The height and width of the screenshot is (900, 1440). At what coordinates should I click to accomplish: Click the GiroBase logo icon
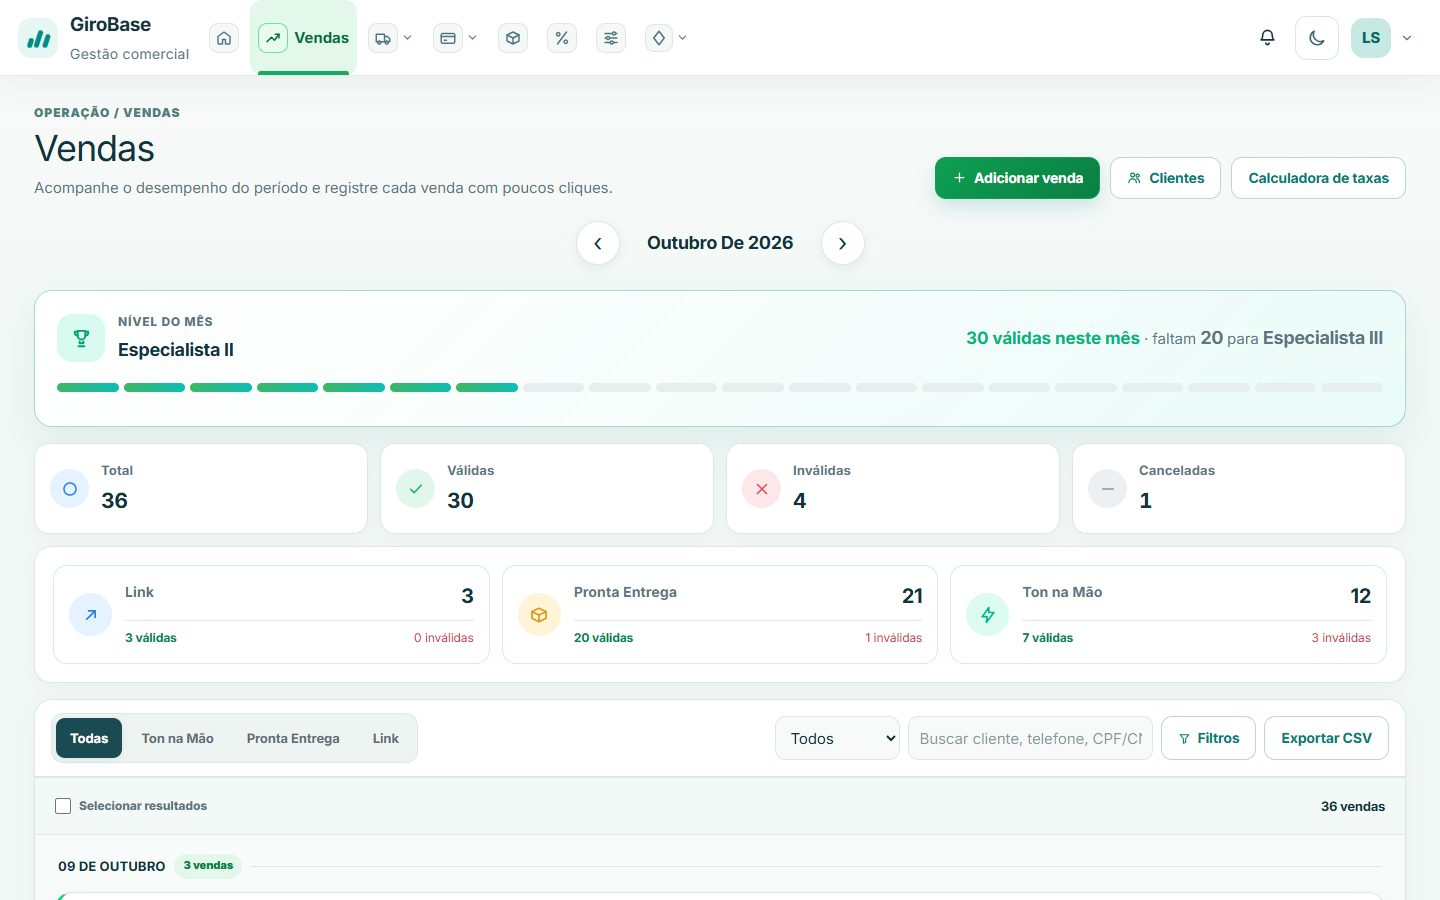(38, 38)
